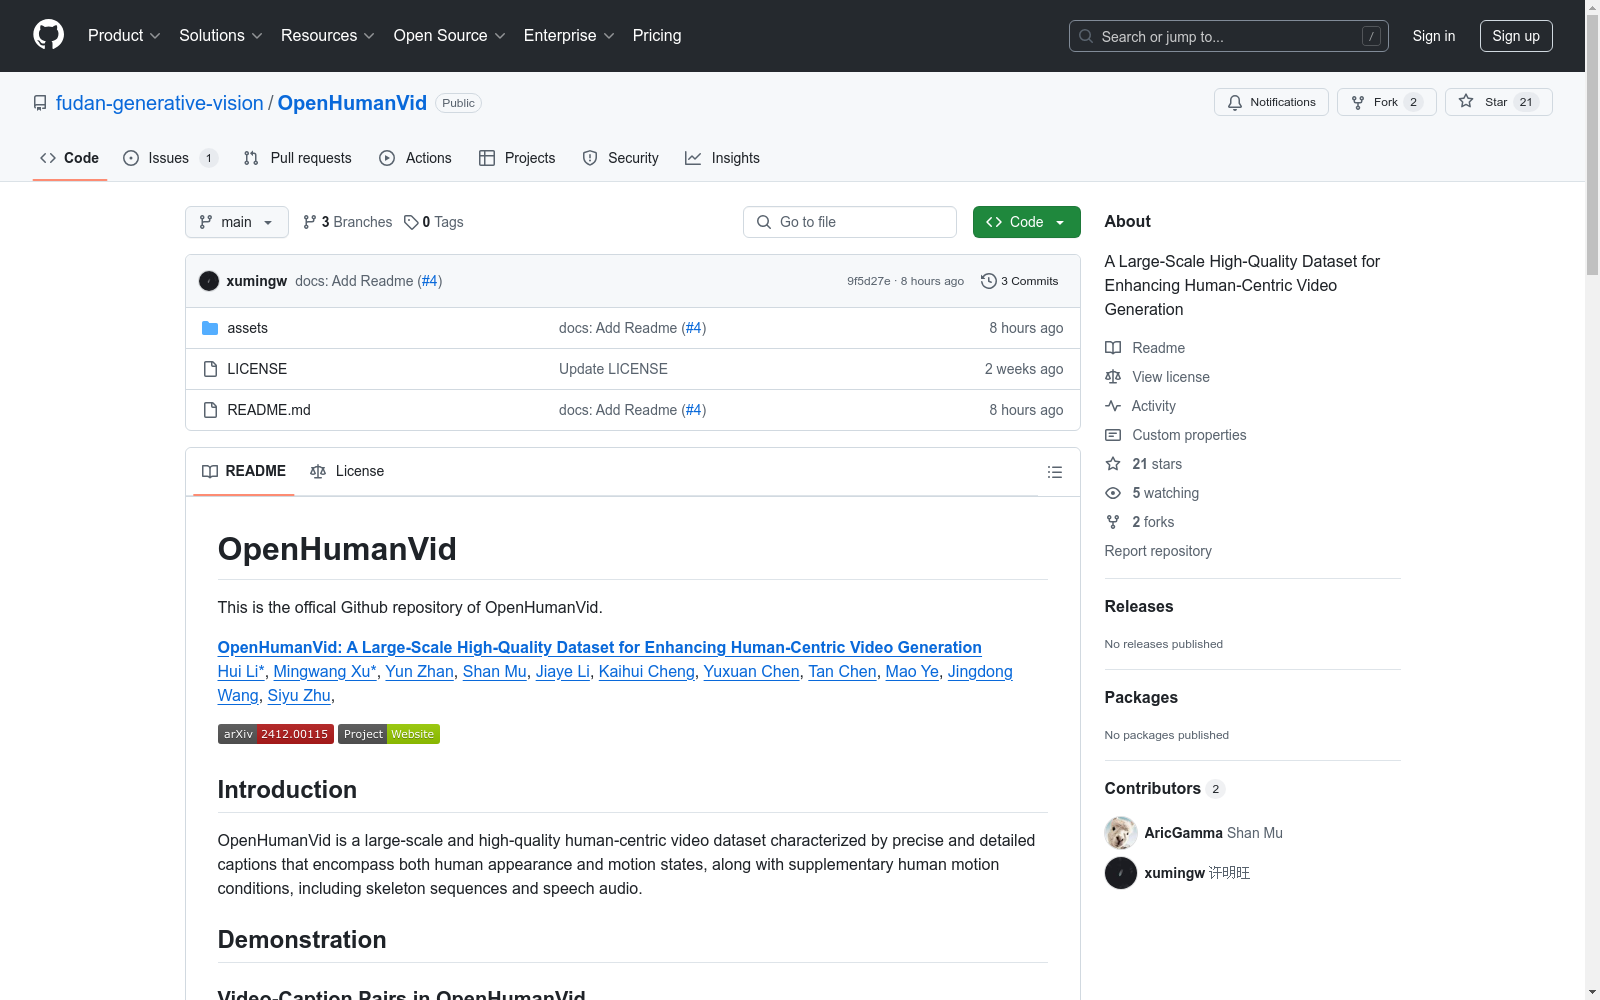Open the main branch selector dropdown
This screenshot has height=1000, width=1600.
237,222
